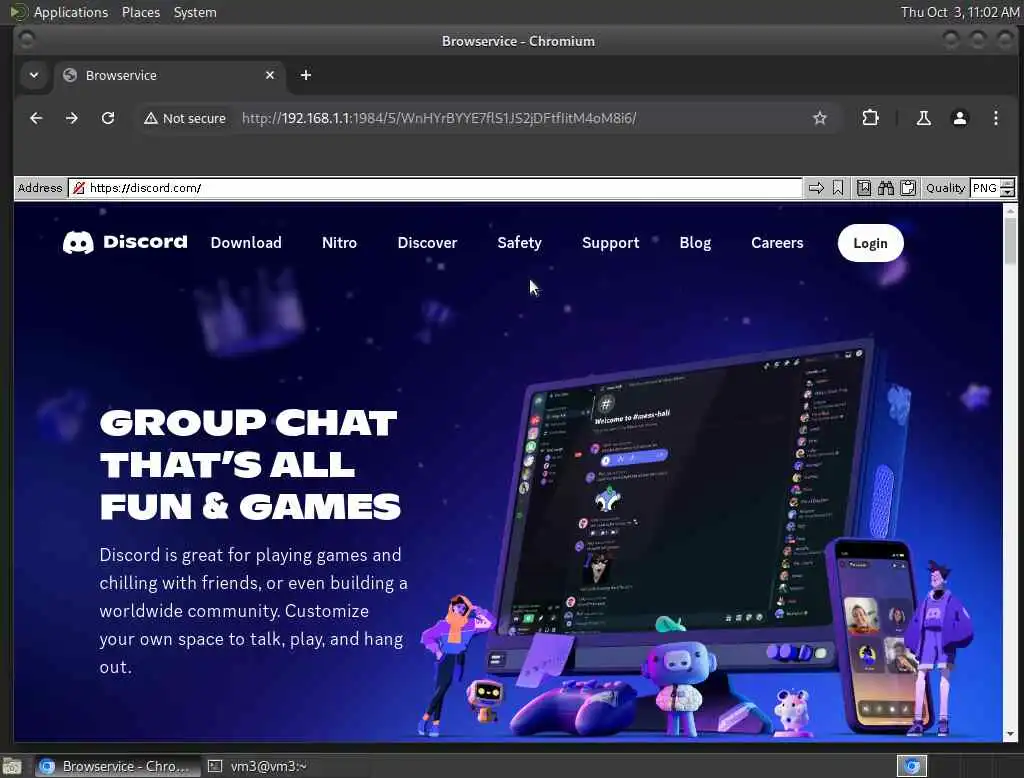Open the Places menu
The width and height of the screenshot is (1024, 778).
(140, 12)
